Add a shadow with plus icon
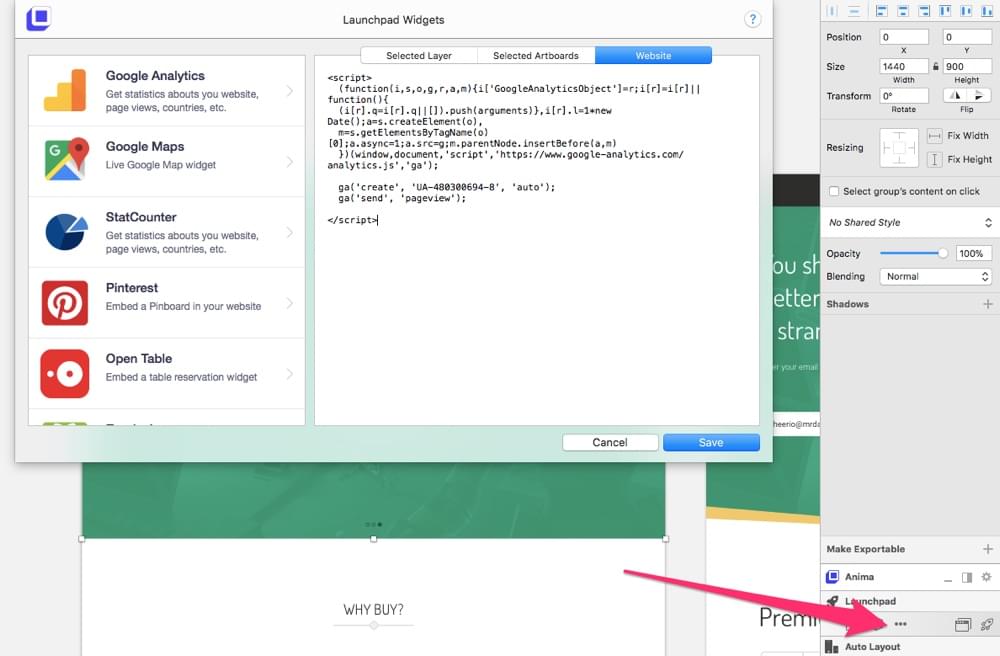Viewport: 1000px width, 656px height. pos(988,304)
